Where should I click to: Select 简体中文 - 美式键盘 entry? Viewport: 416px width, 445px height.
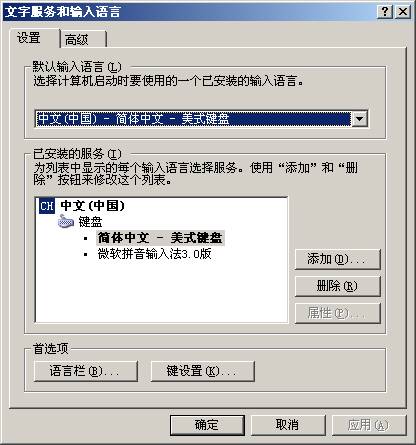click(160, 238)
